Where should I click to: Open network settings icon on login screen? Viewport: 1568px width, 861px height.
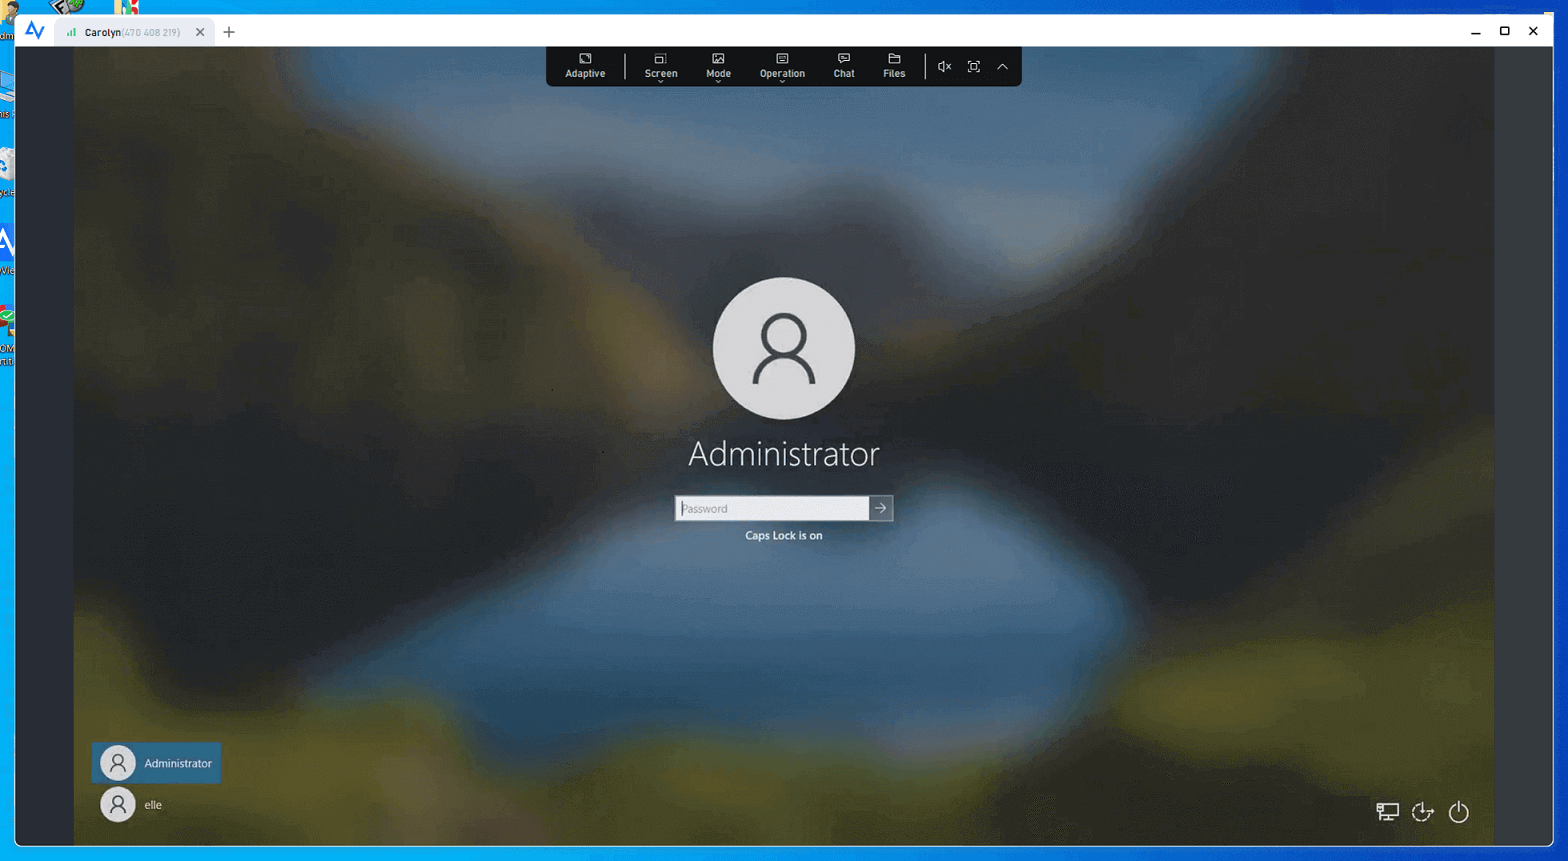(x=1387, y=812)
